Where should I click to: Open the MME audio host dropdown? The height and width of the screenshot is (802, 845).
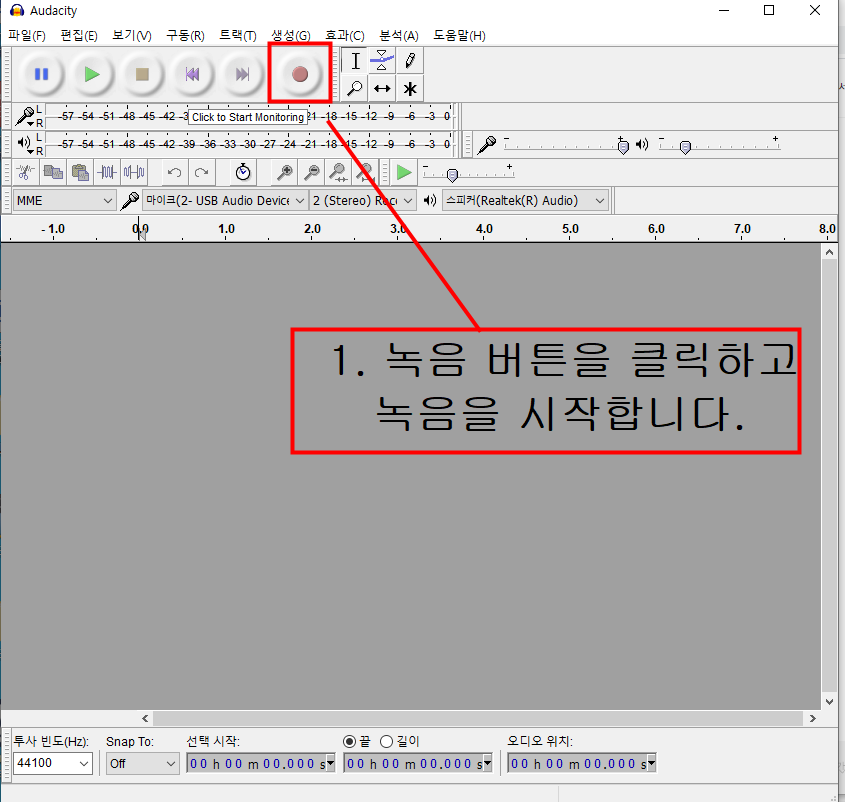64,200
